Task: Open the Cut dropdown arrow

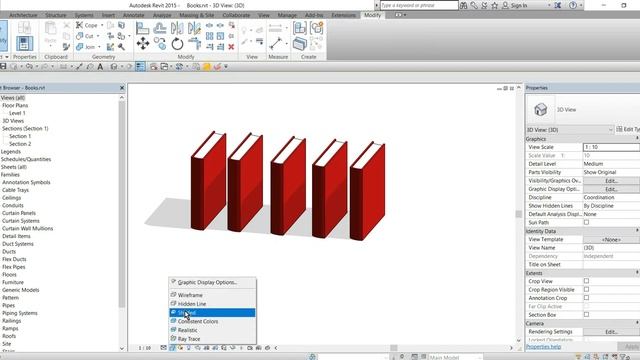Action: coord(98,36)
